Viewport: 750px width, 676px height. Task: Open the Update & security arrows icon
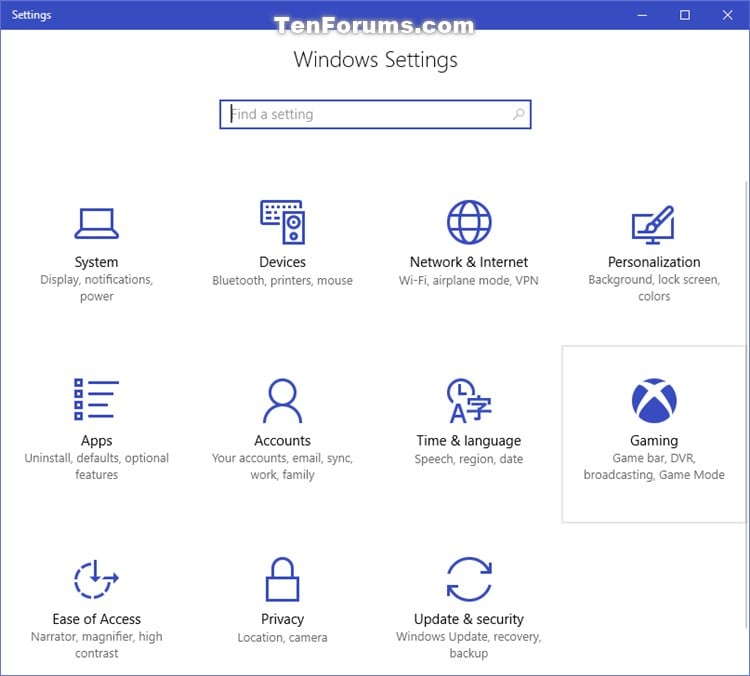point(469,579)
